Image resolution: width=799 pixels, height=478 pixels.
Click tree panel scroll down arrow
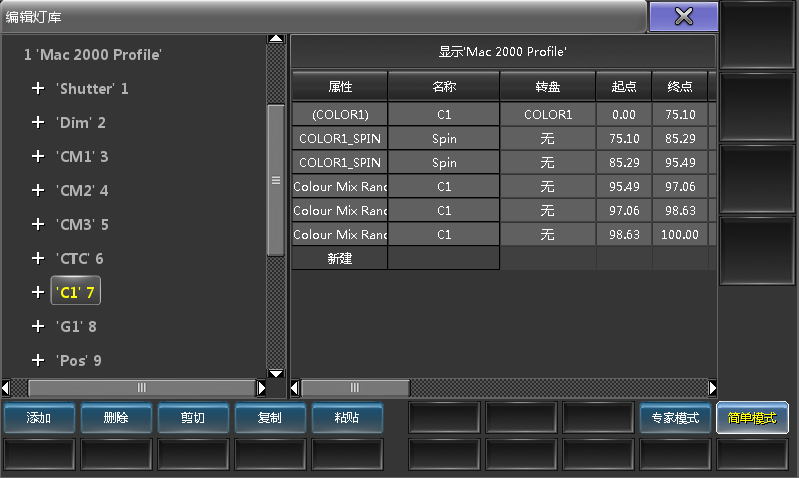(276, 374)
